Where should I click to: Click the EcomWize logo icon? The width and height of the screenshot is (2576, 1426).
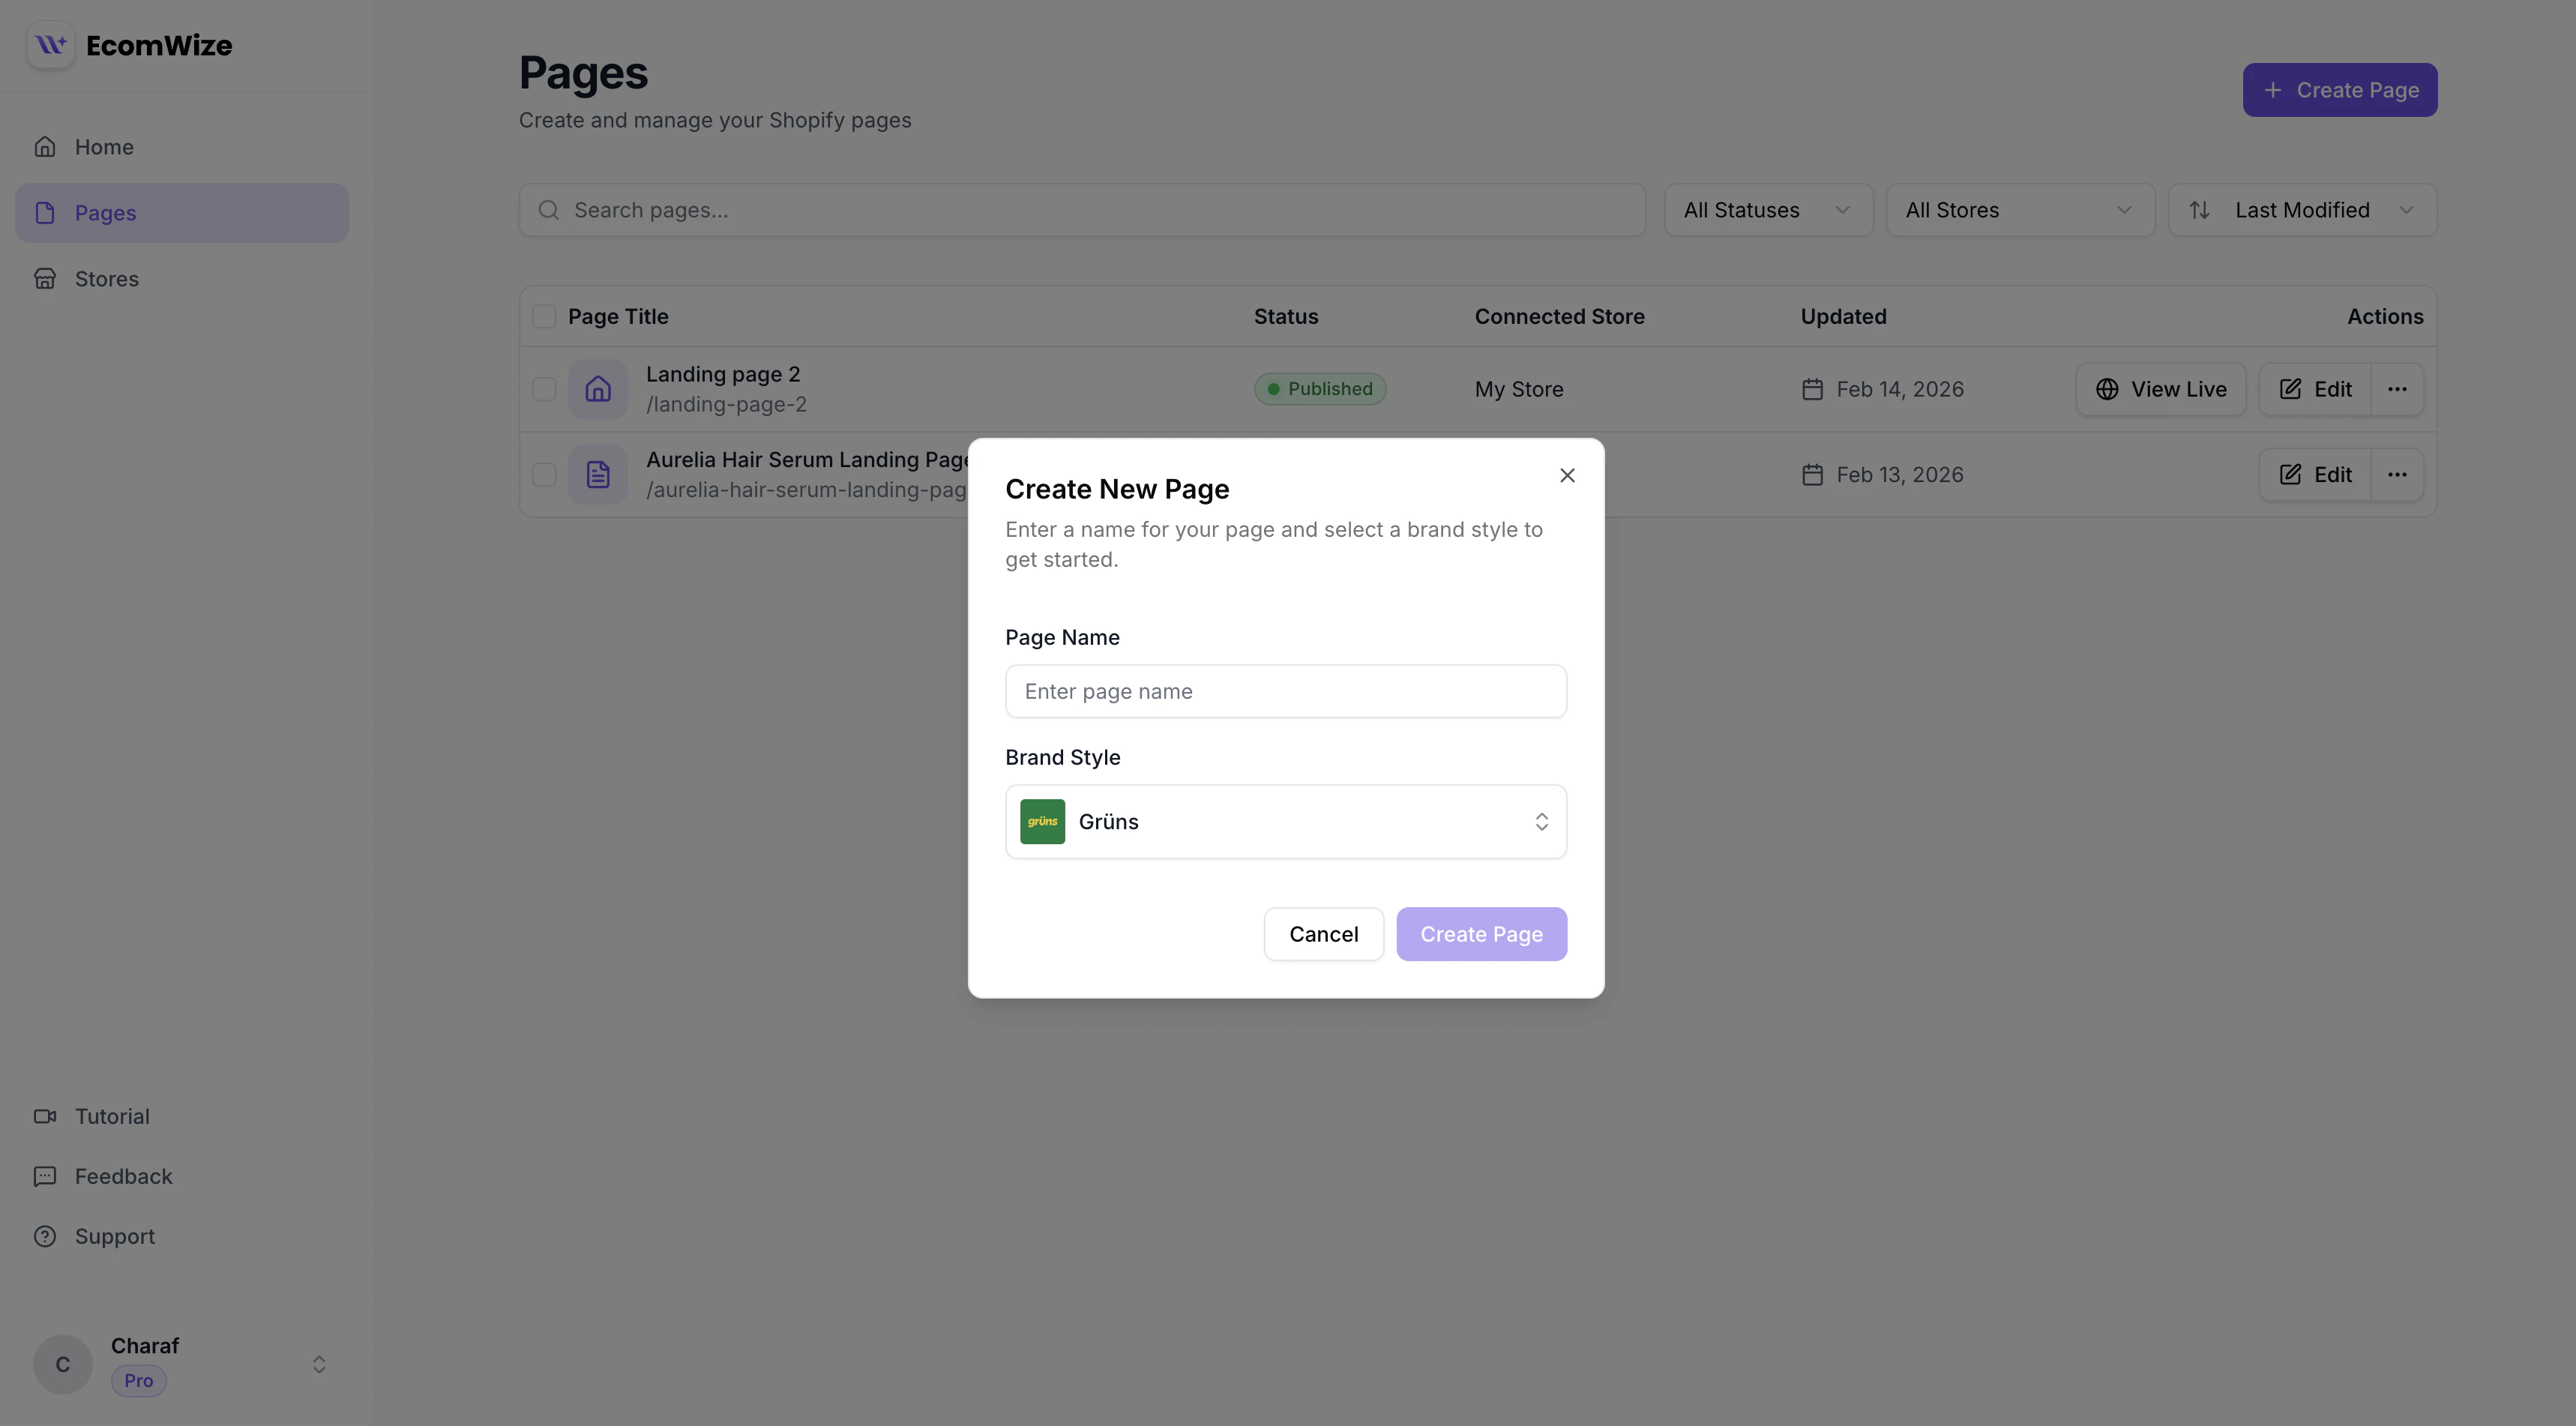click(50, 45)
